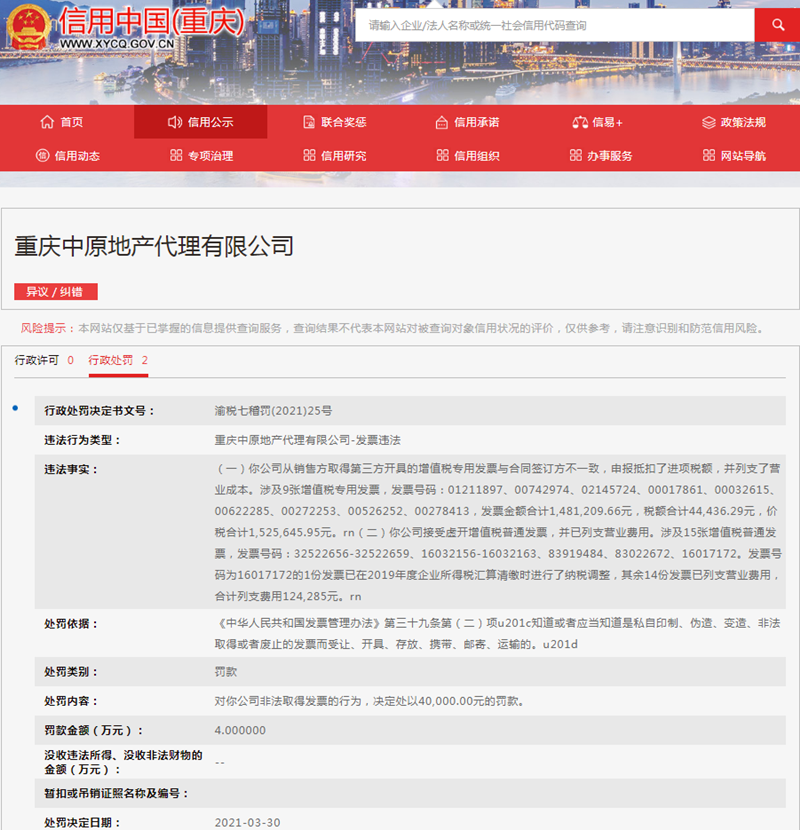Select document number 渝税七稽罚(2021)25号

(x=273, y=411)
